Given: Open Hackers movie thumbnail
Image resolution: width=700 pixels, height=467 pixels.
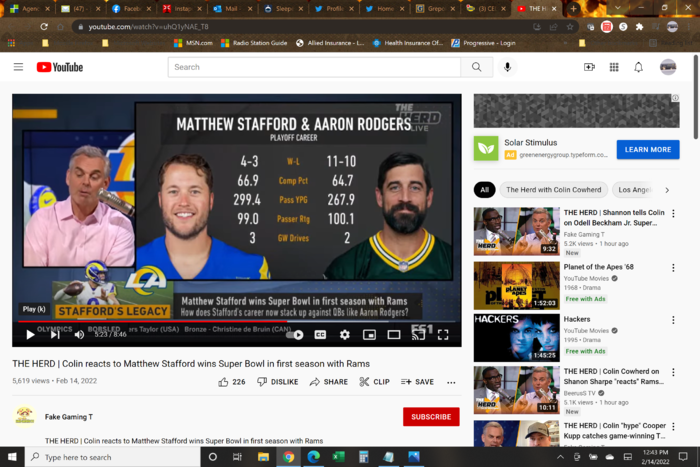Looking at the screenshot, I should point(517,338).
